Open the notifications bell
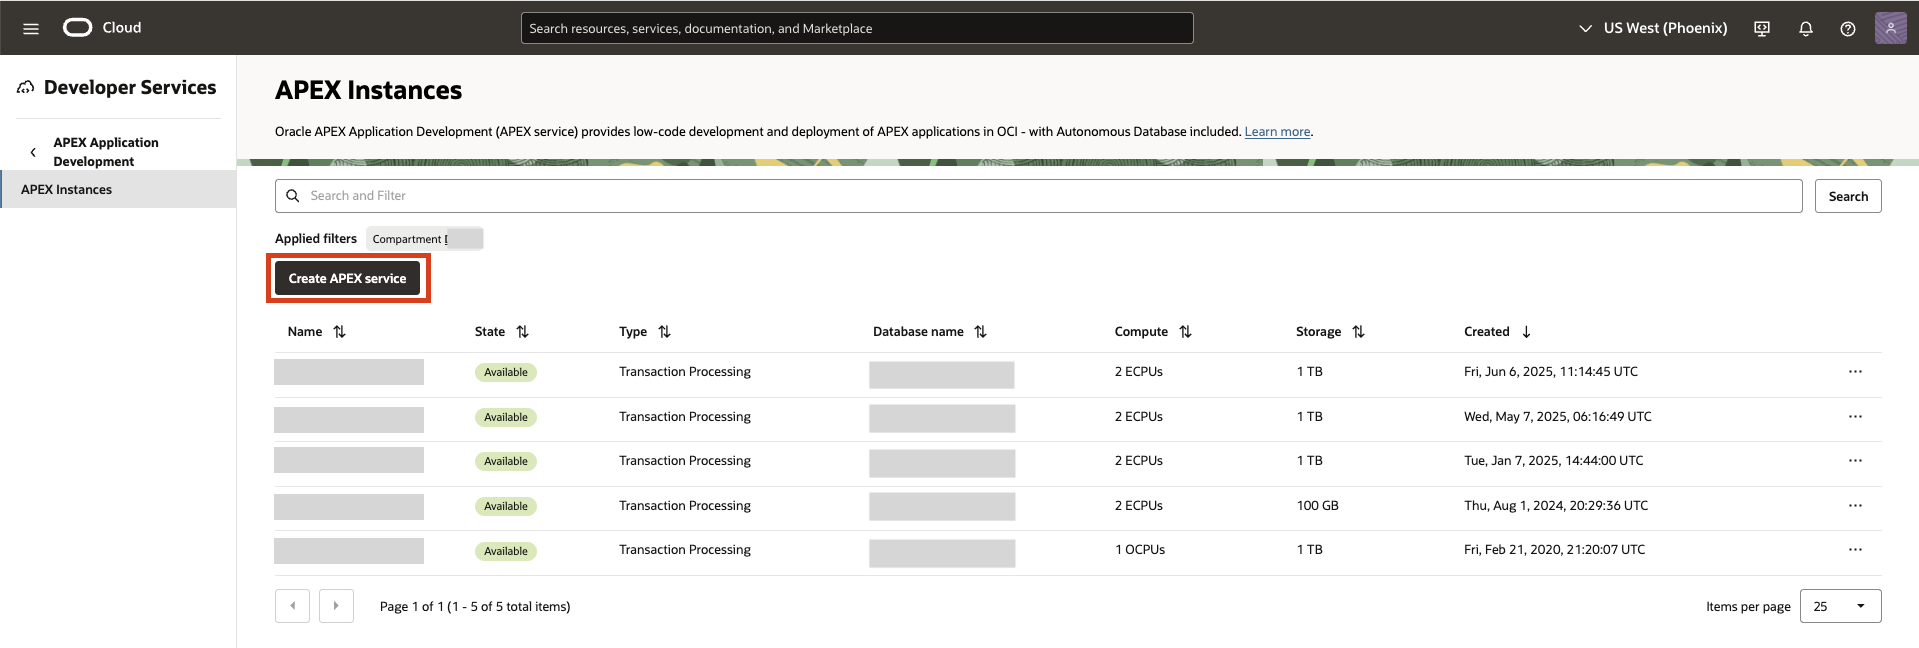The width and height of the screenshot is (1919, 648). coord(1805,28)
